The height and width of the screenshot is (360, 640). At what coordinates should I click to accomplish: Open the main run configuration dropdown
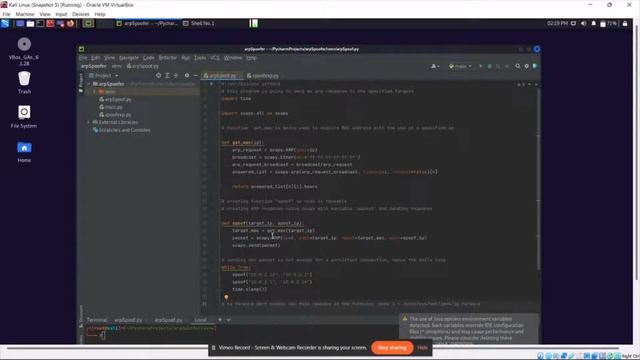point(460,66)
